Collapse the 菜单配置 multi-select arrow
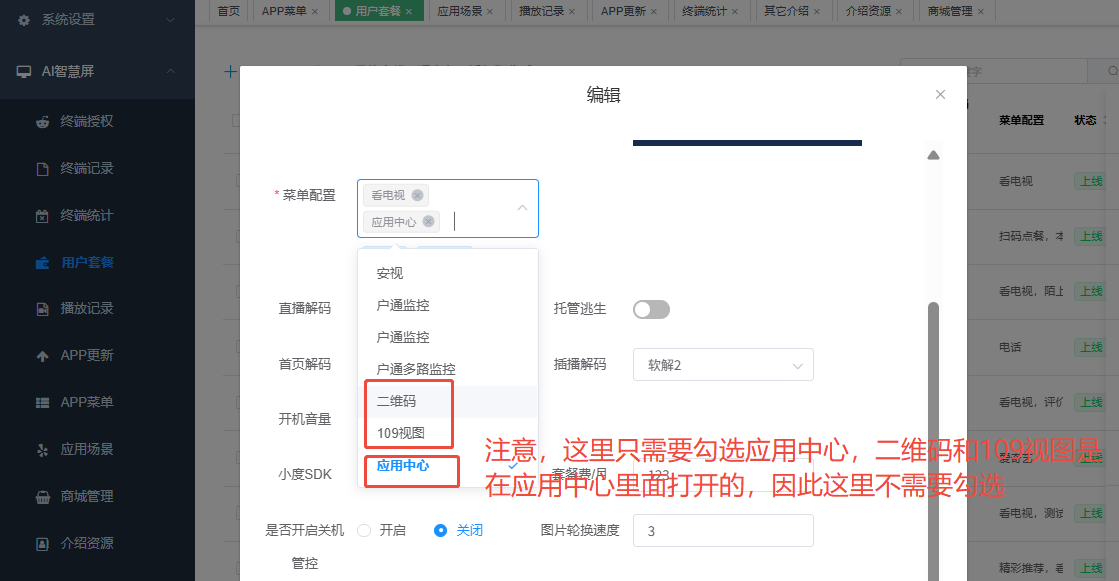This screenshot has width=1119, height=581. click(522, 208)
